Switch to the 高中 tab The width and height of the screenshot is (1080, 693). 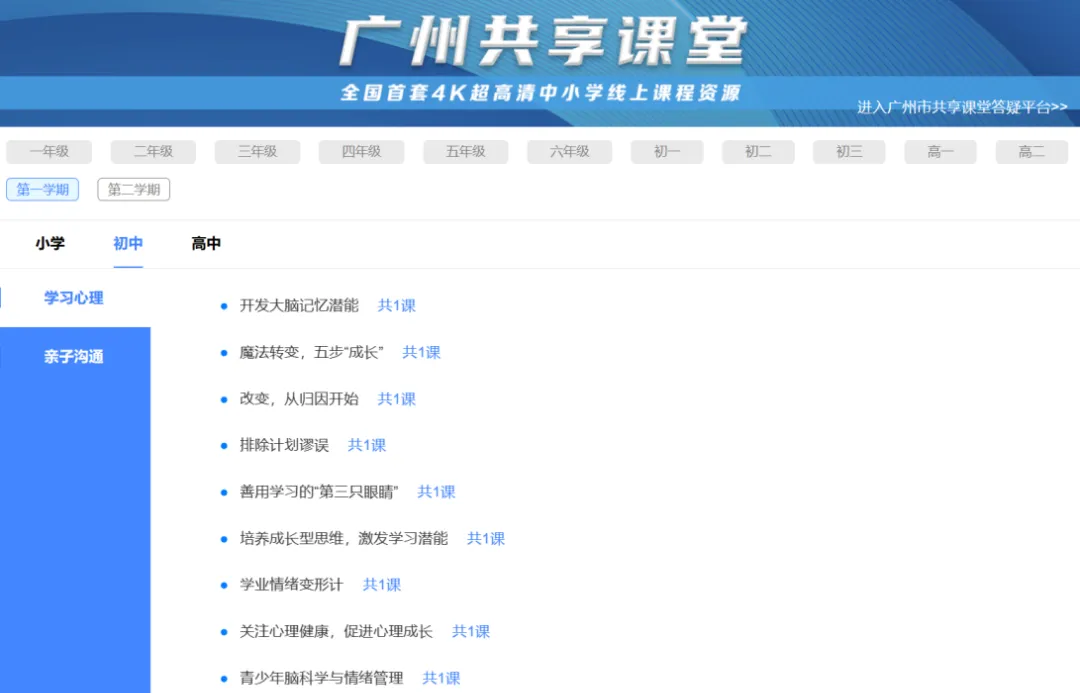coord(206,243)
